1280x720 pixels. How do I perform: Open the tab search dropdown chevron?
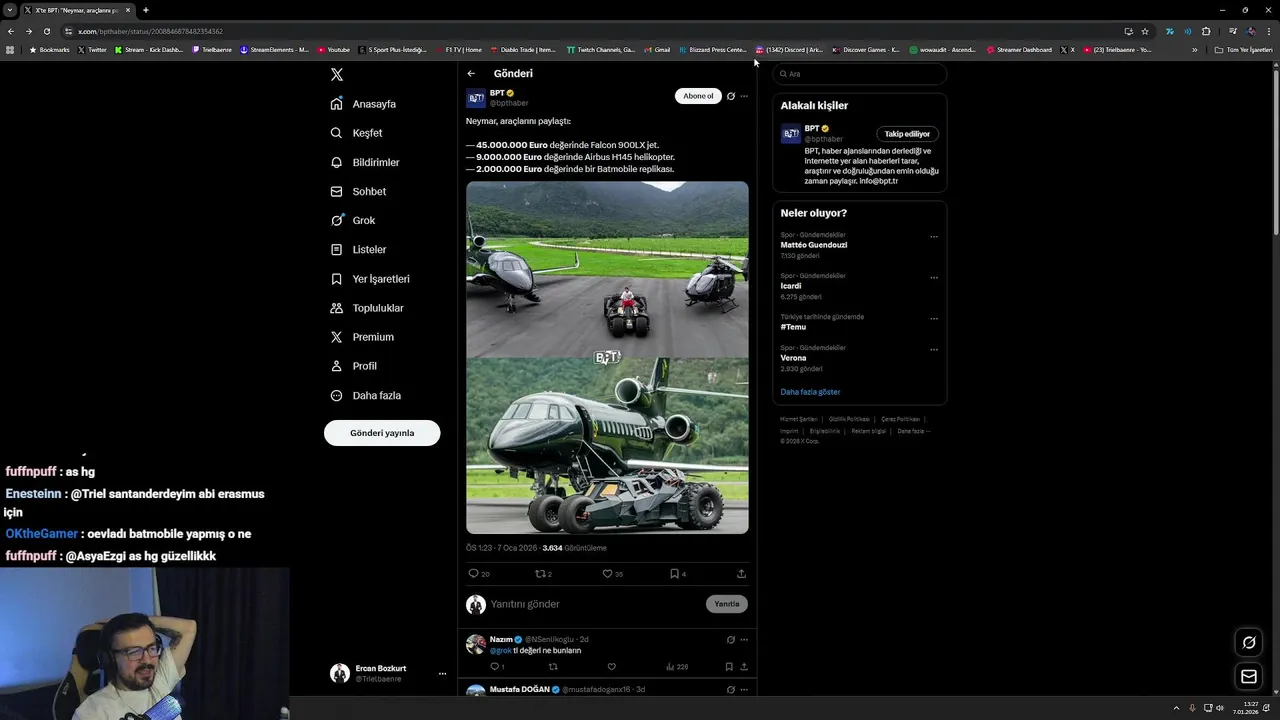(10, 10)
